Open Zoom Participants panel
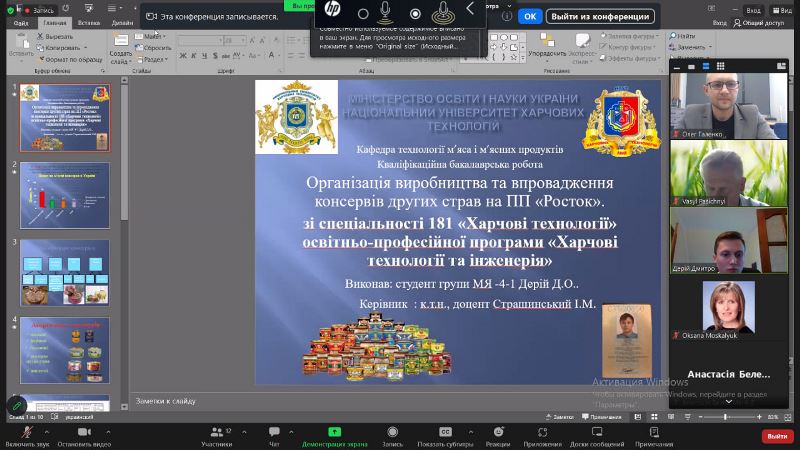This screenshot has width=800, height=450. click(216, 432)
